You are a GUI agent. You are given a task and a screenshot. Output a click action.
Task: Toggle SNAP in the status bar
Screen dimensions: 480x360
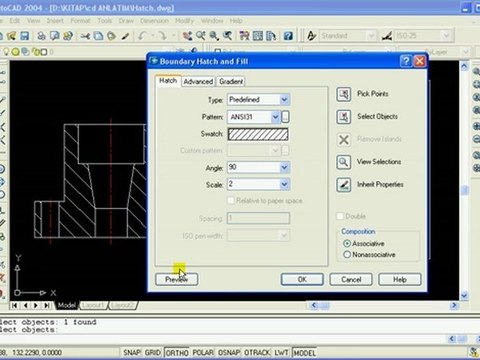132,352
